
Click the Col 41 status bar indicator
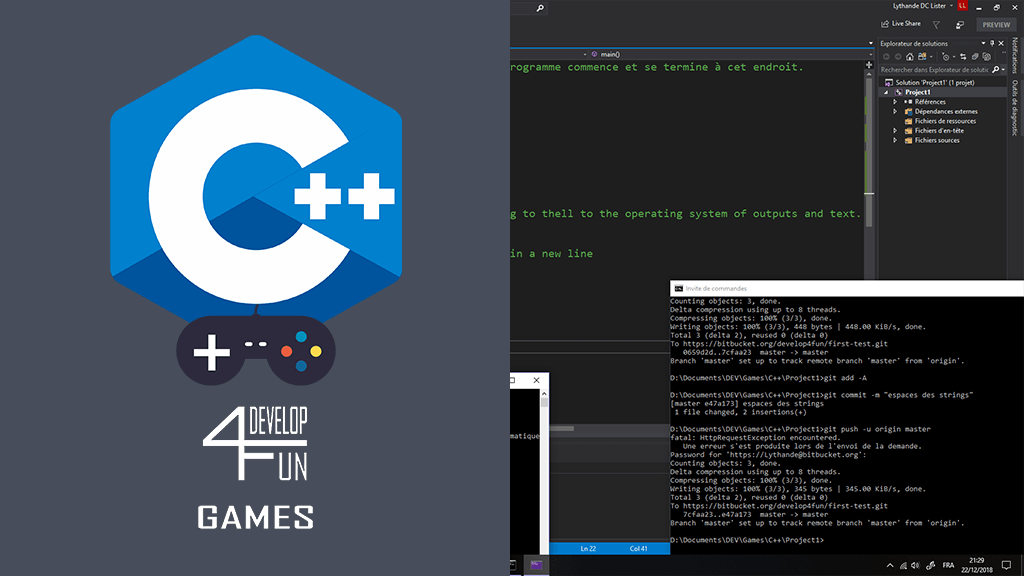tap(638, 549)
